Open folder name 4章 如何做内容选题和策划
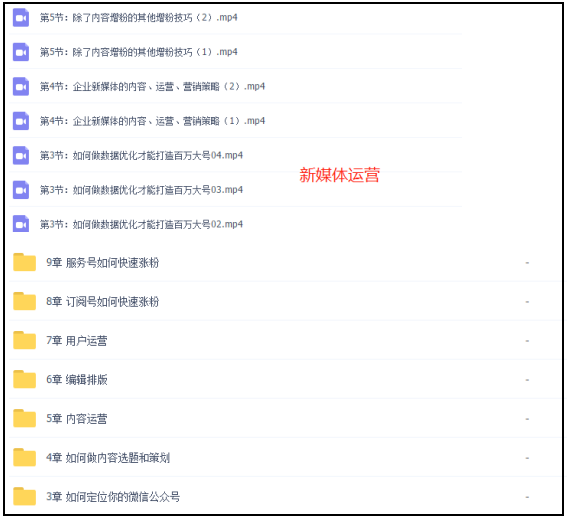571x520 pixels. tap(108, 458)
